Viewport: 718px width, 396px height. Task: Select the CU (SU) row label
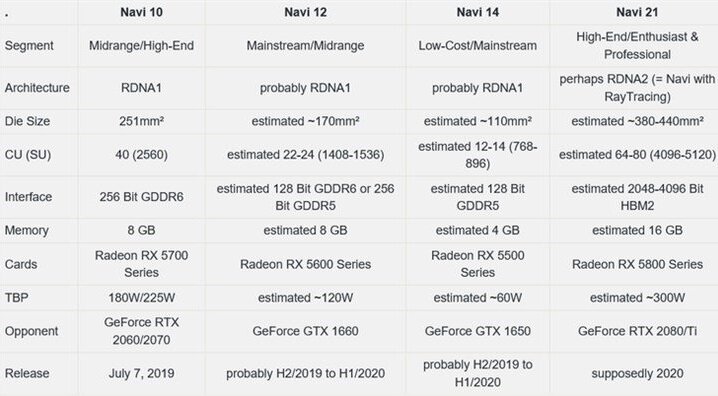[27, 155]
